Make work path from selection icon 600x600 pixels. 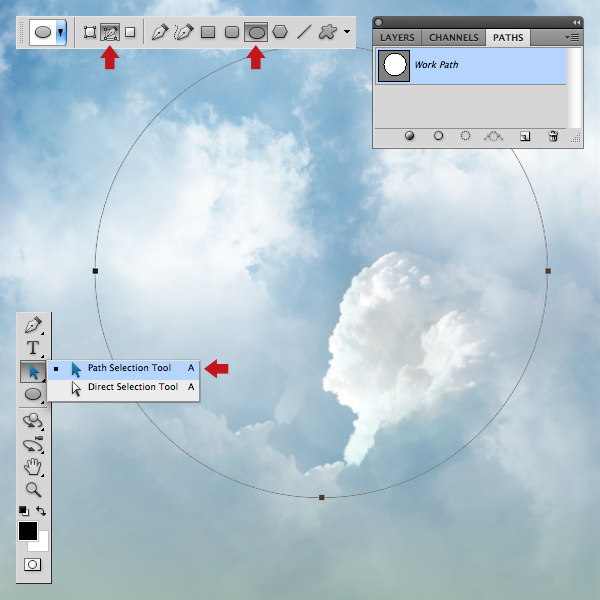click(494, 136)
